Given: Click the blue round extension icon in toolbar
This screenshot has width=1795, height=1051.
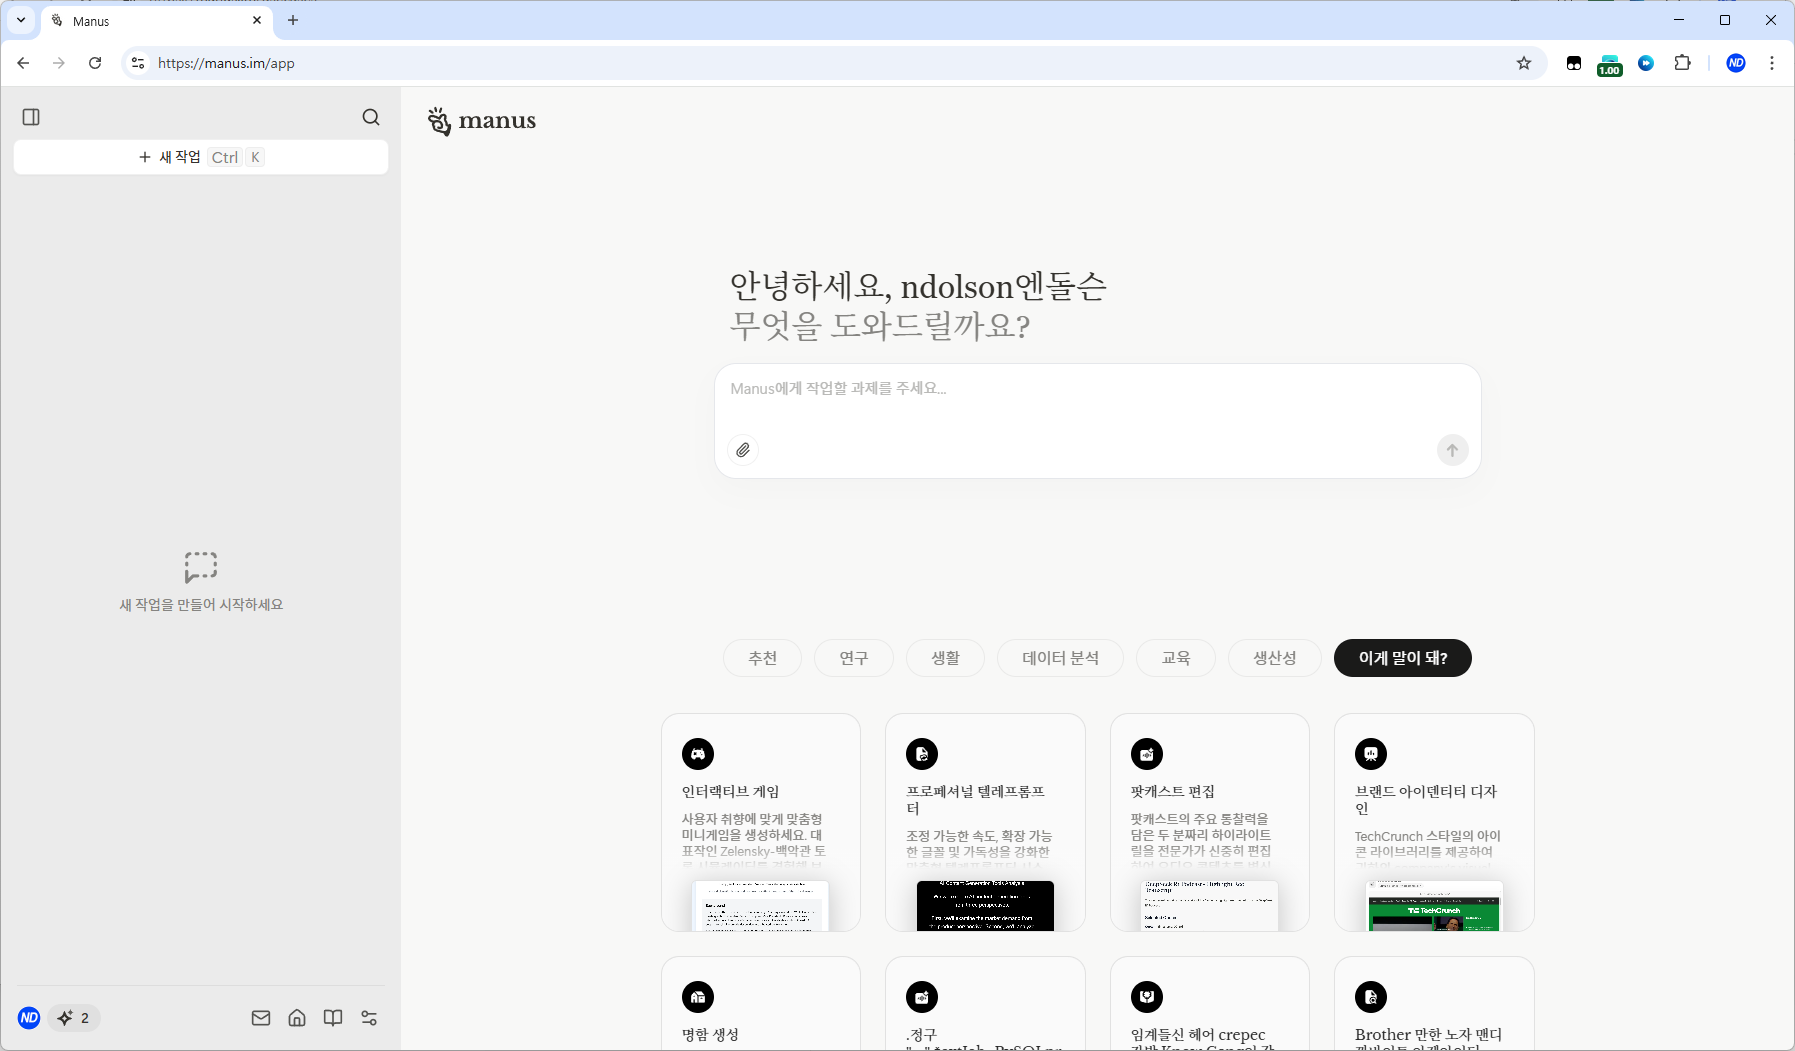Looking at the screenshot, I should click(1646, 63).
